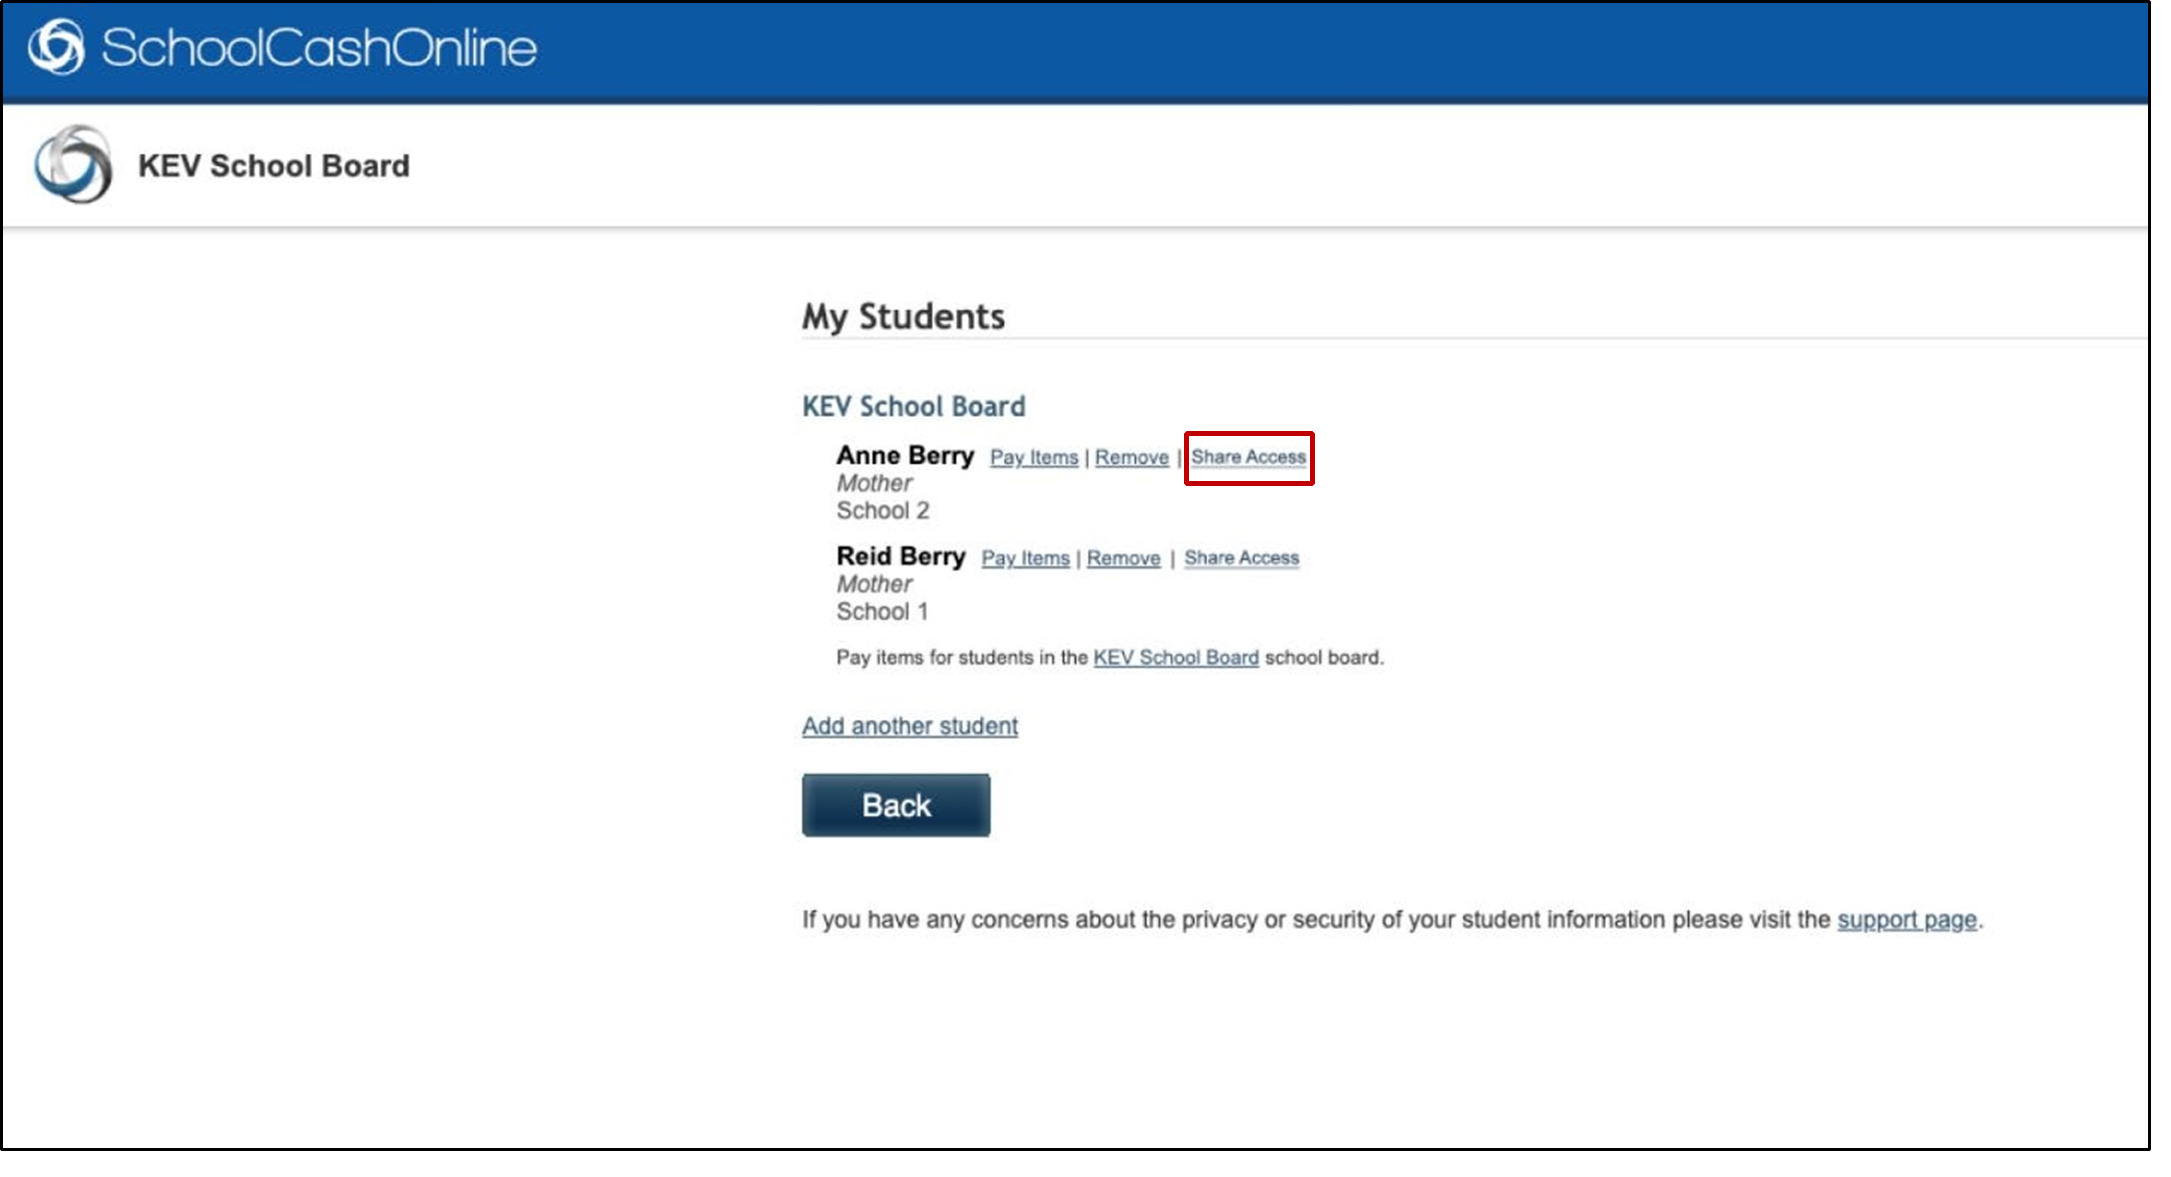Click the Anne Berry student name
Image resolution: width=2171 pixels, height=1177 pixels.
904,456
